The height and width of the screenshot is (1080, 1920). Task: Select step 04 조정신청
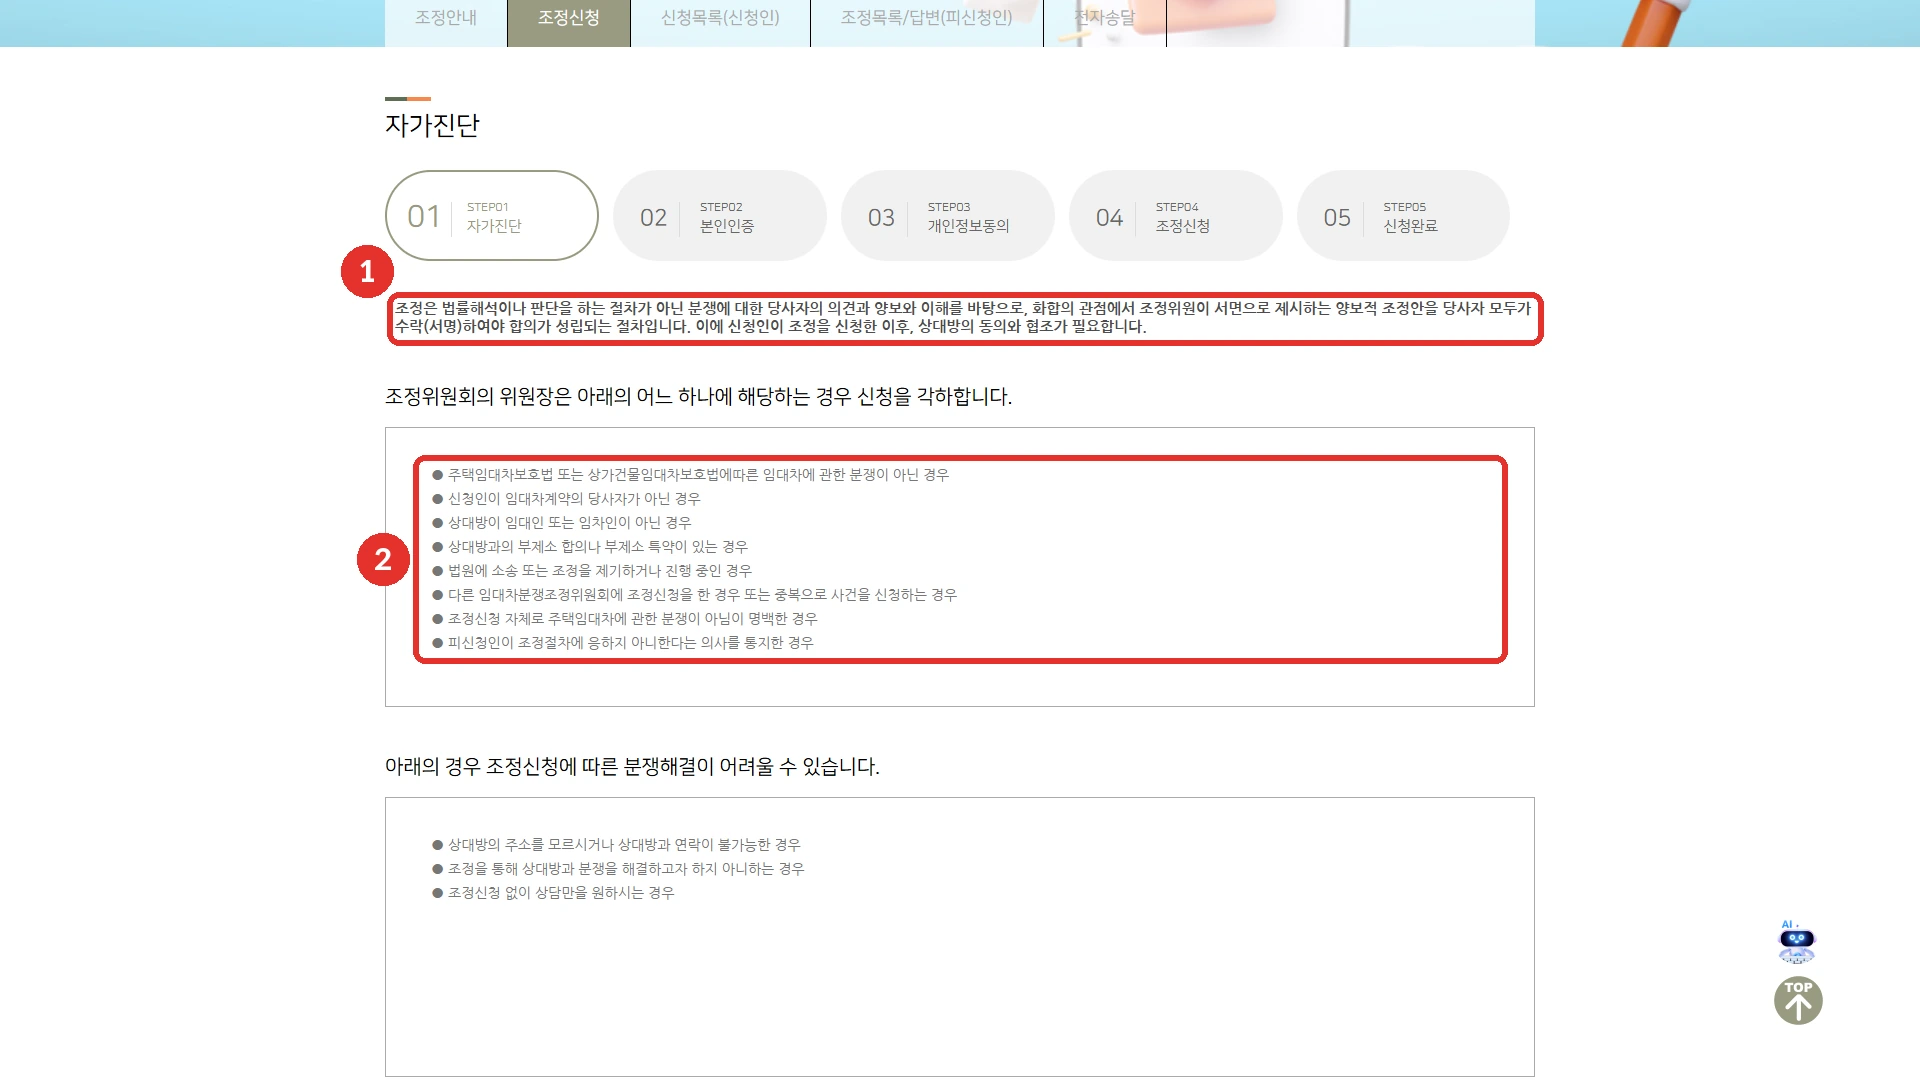[x=1176, y=216]
